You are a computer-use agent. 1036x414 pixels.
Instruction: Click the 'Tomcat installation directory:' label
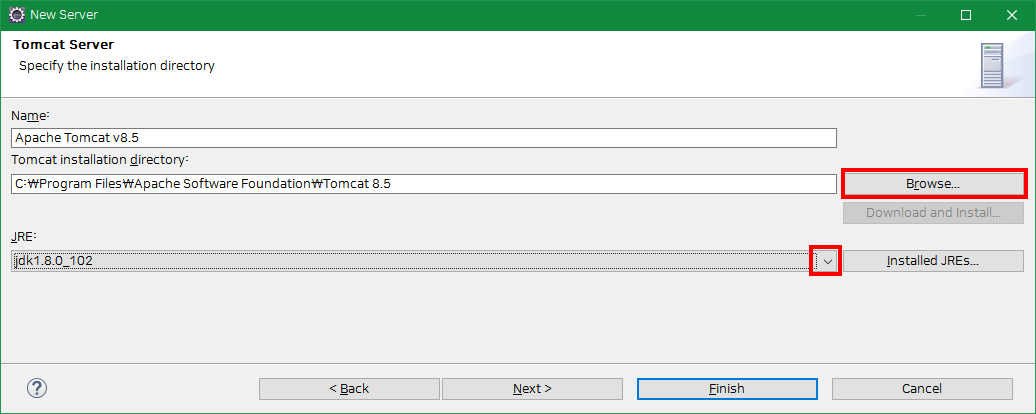tap(100, 160)
